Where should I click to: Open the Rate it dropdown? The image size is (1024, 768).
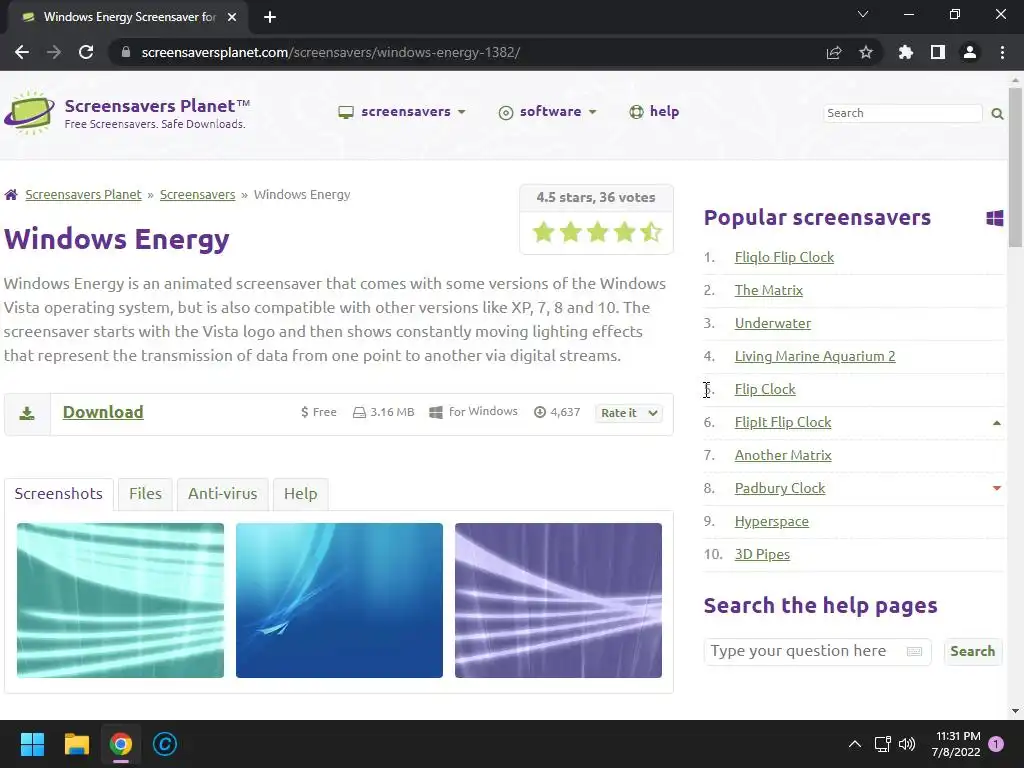(x=629, y=413)
